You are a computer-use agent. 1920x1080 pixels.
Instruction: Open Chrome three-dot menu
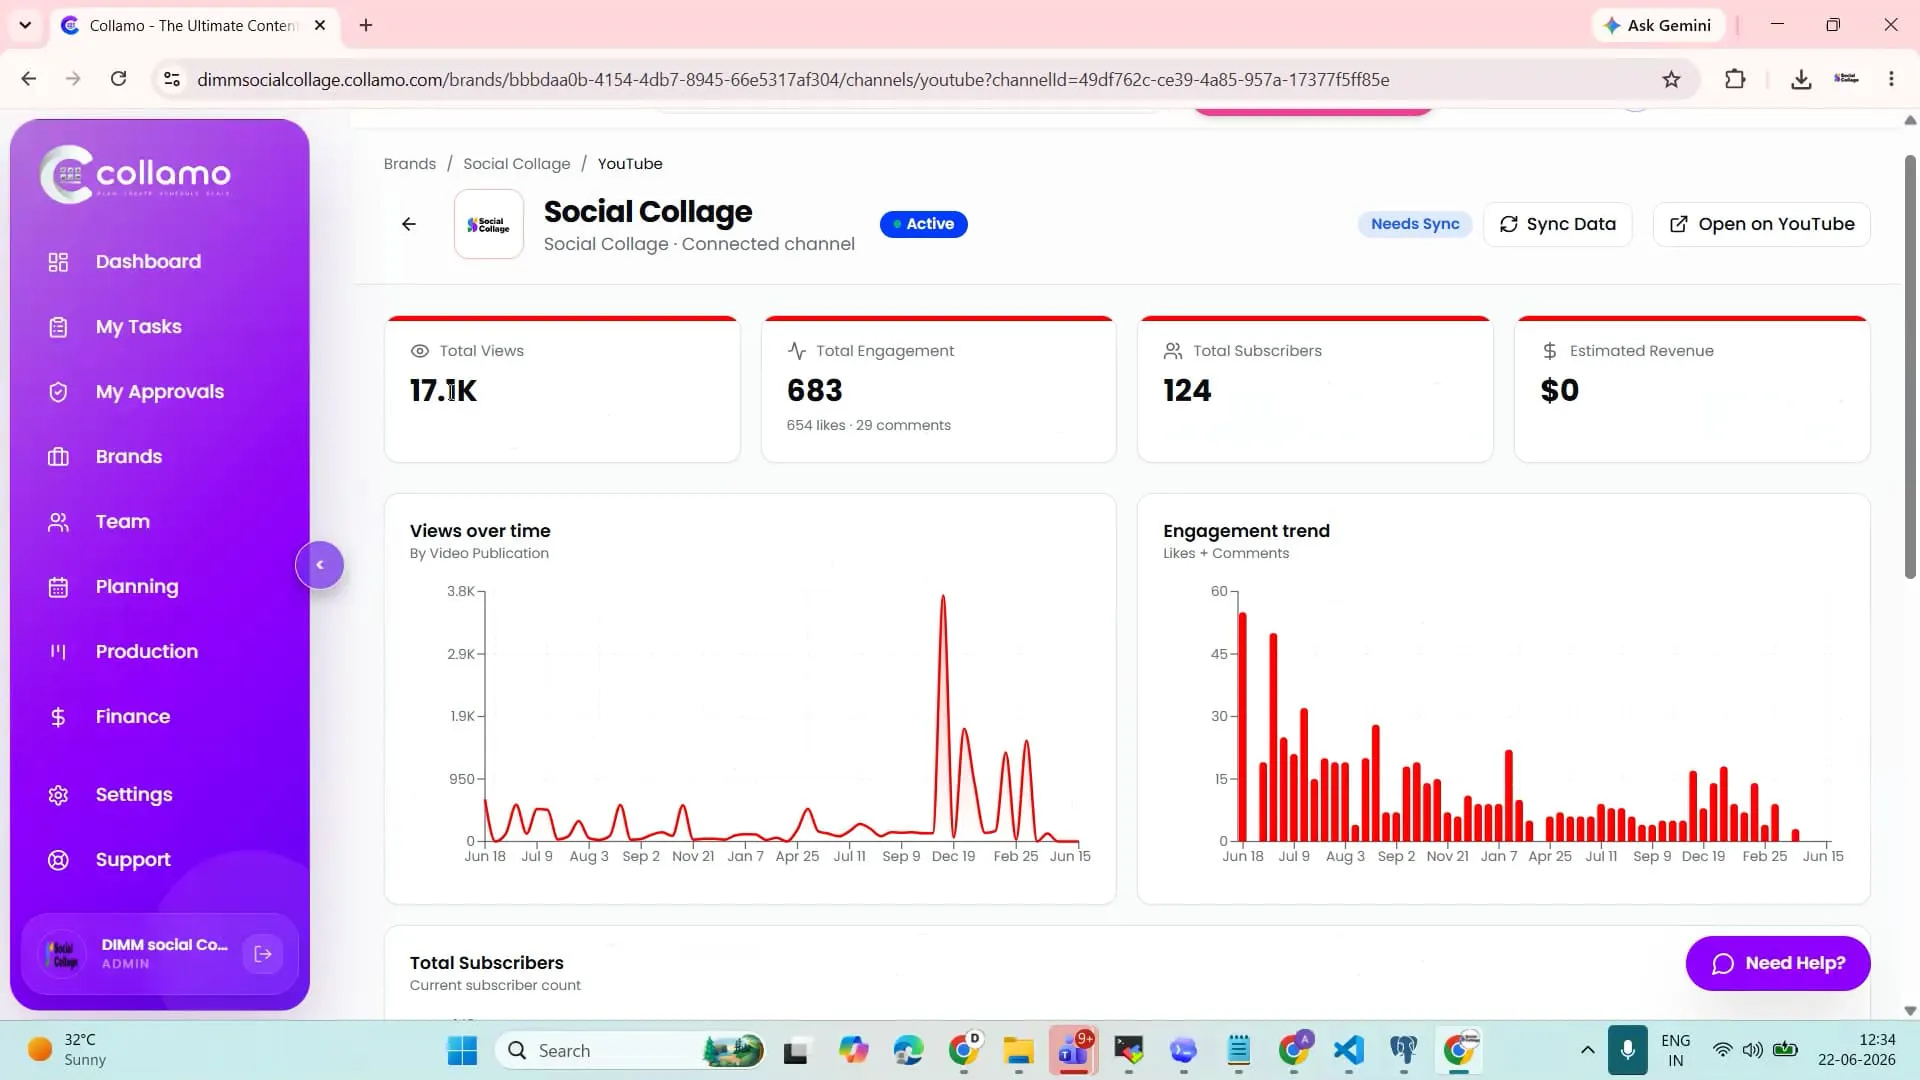point(1891,79)
